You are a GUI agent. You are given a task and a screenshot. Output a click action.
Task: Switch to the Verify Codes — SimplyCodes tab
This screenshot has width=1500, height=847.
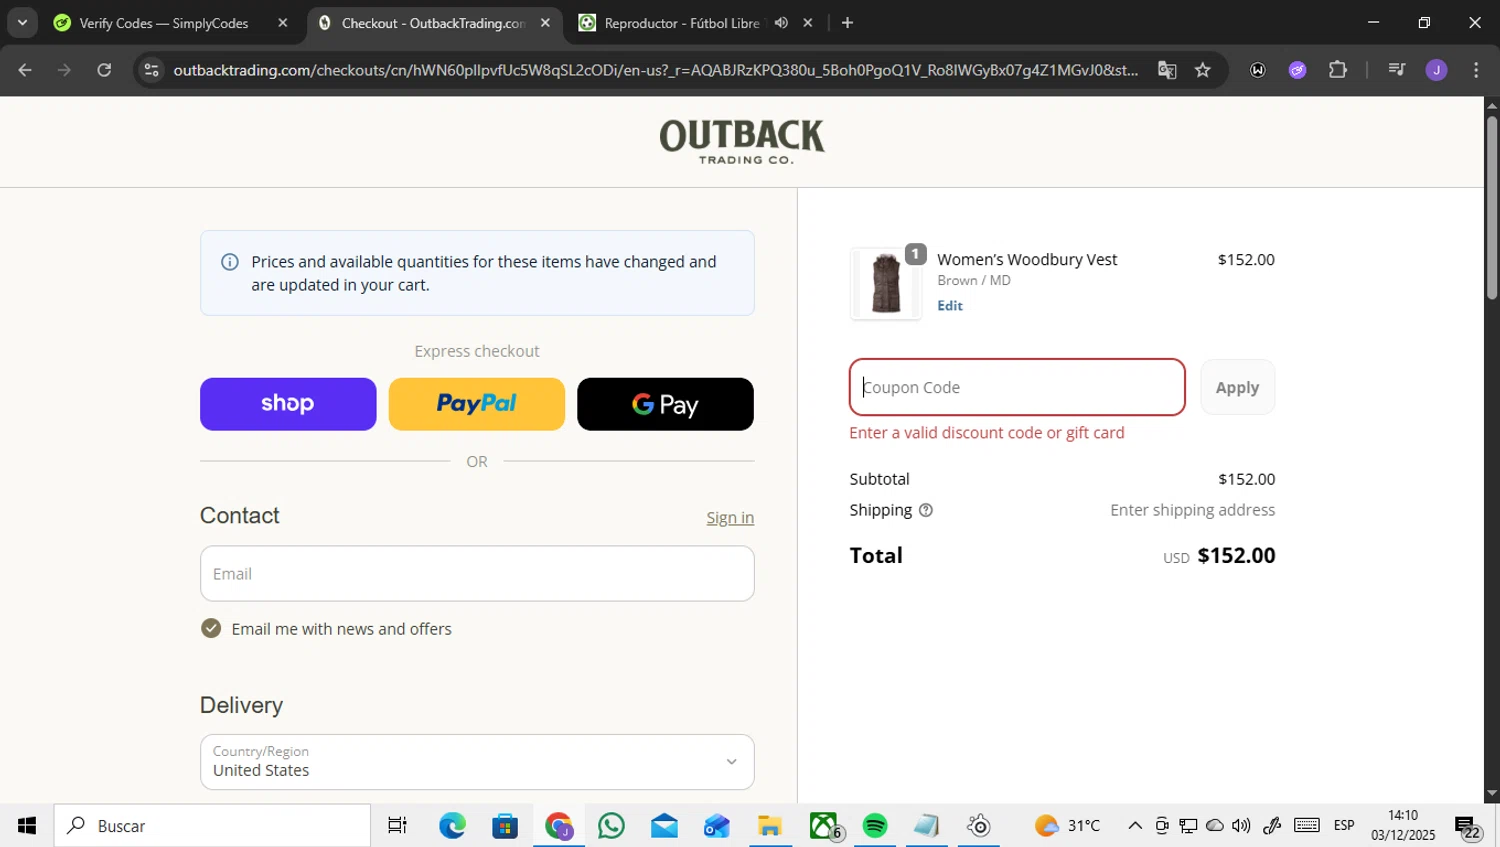(163, 23)
